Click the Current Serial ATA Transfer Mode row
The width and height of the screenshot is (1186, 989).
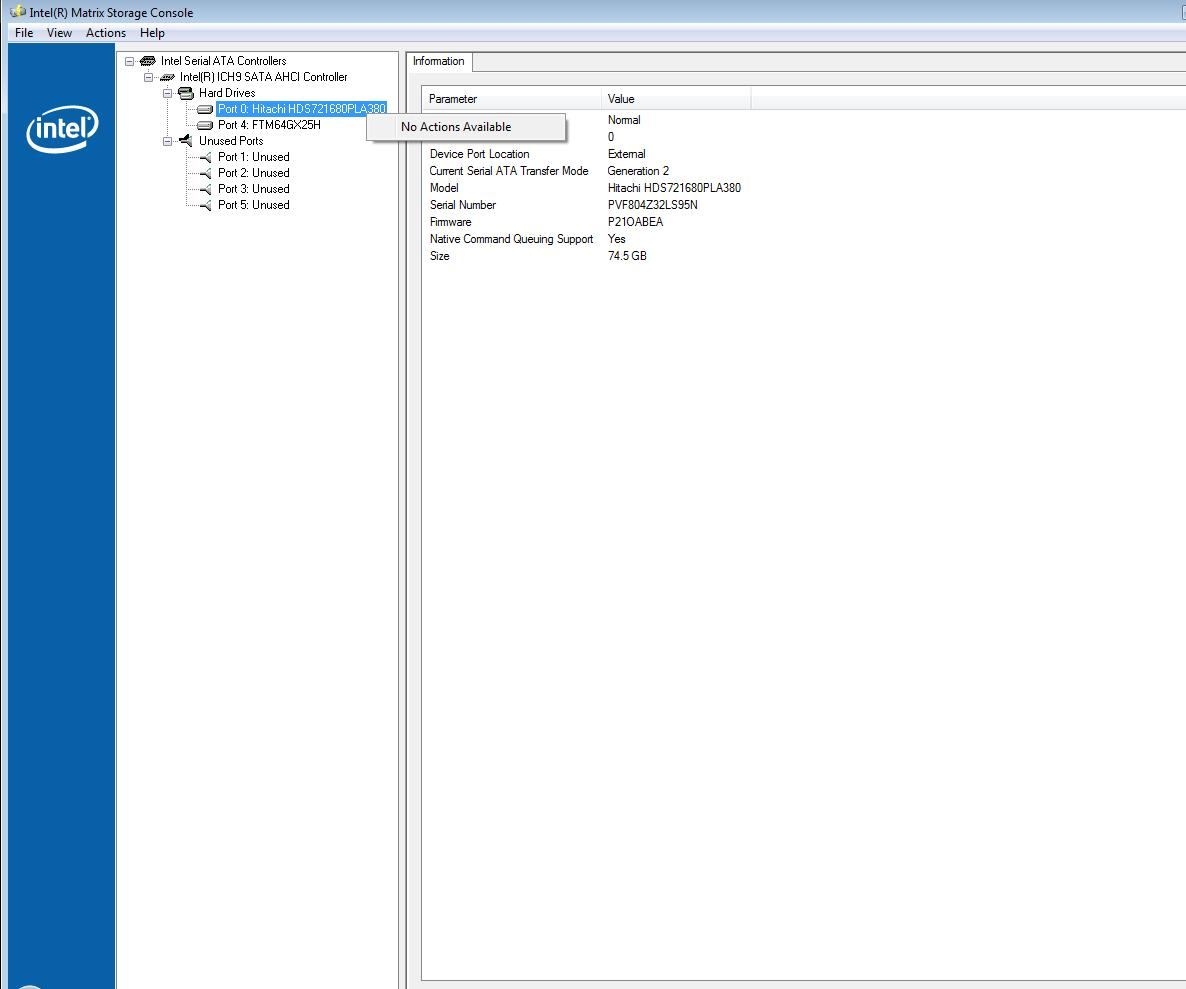(x=509, y=171)
